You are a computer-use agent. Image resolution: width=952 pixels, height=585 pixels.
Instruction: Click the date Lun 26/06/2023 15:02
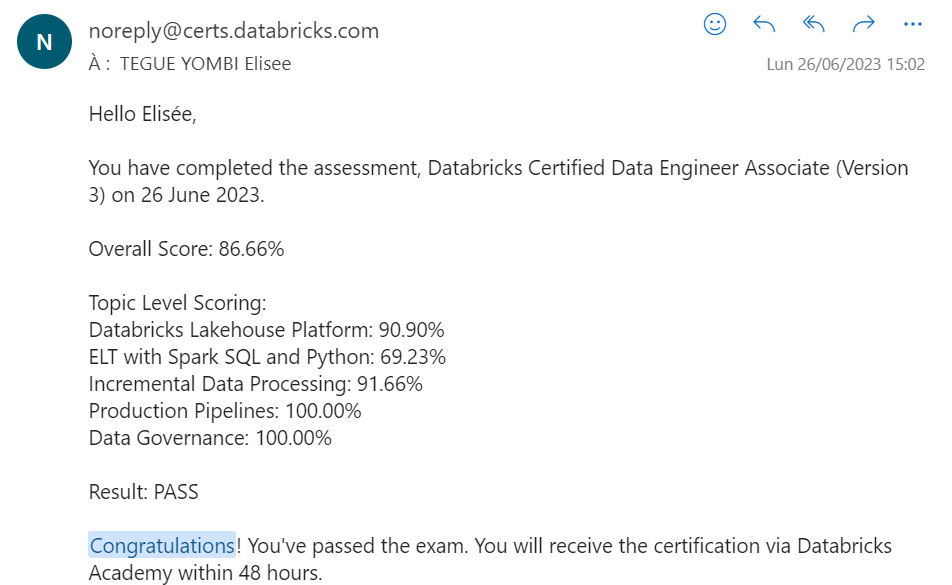(845, 64)
